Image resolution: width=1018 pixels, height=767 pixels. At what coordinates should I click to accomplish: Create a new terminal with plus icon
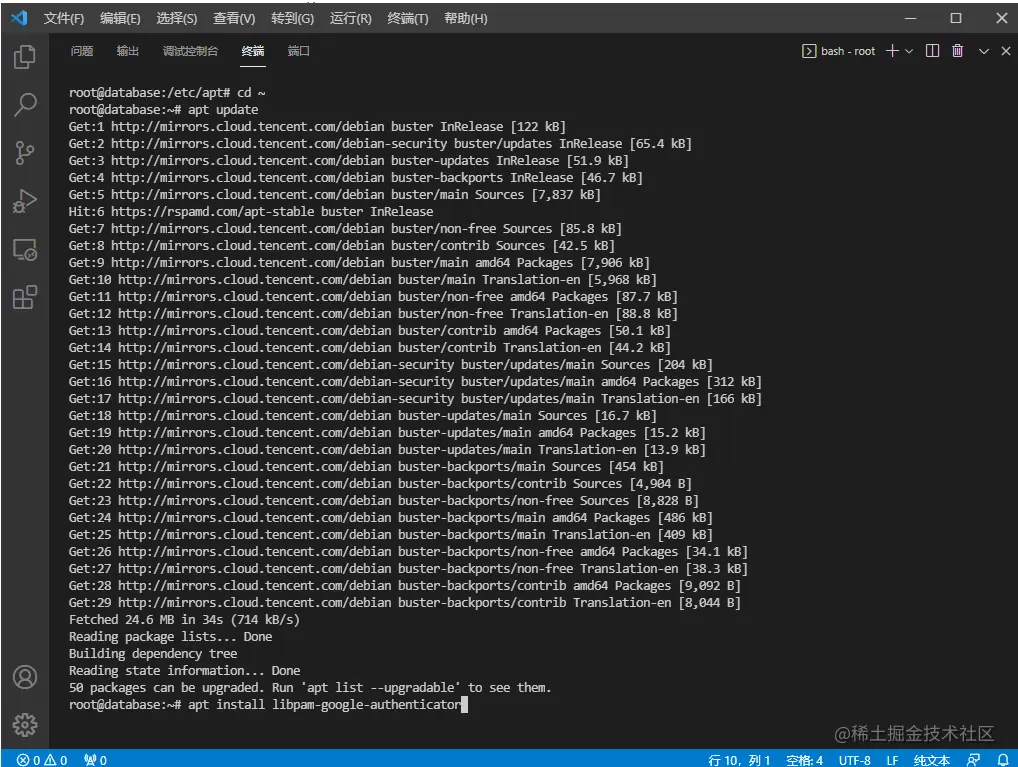893,51
